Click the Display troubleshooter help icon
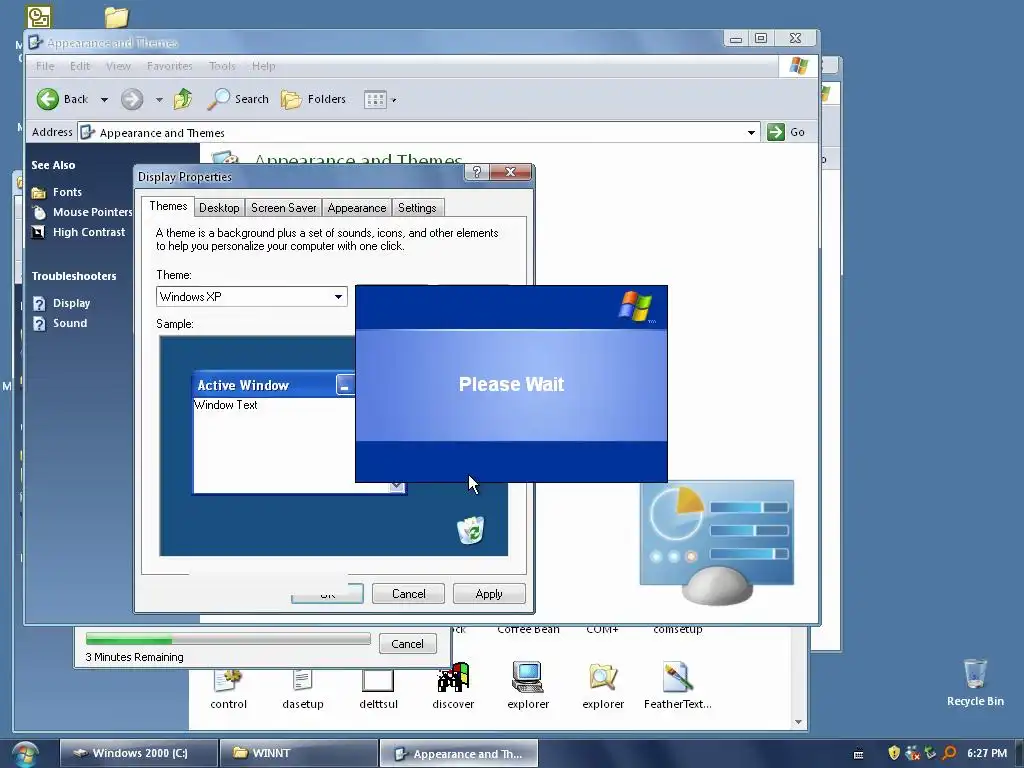 click(39, 304)
